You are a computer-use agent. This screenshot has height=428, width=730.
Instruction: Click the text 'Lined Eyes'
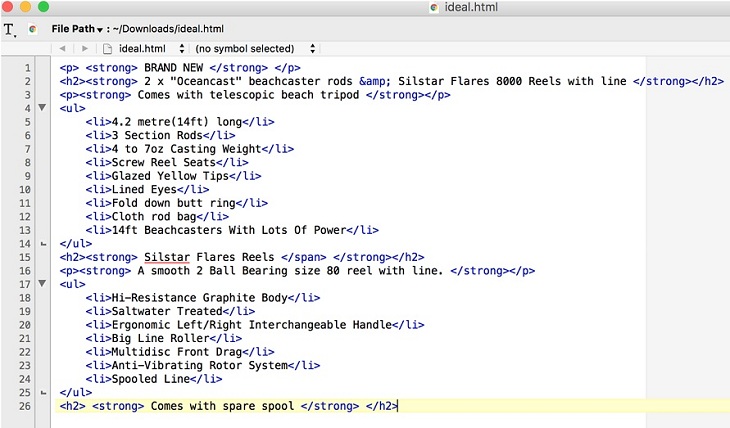(144, 190)
